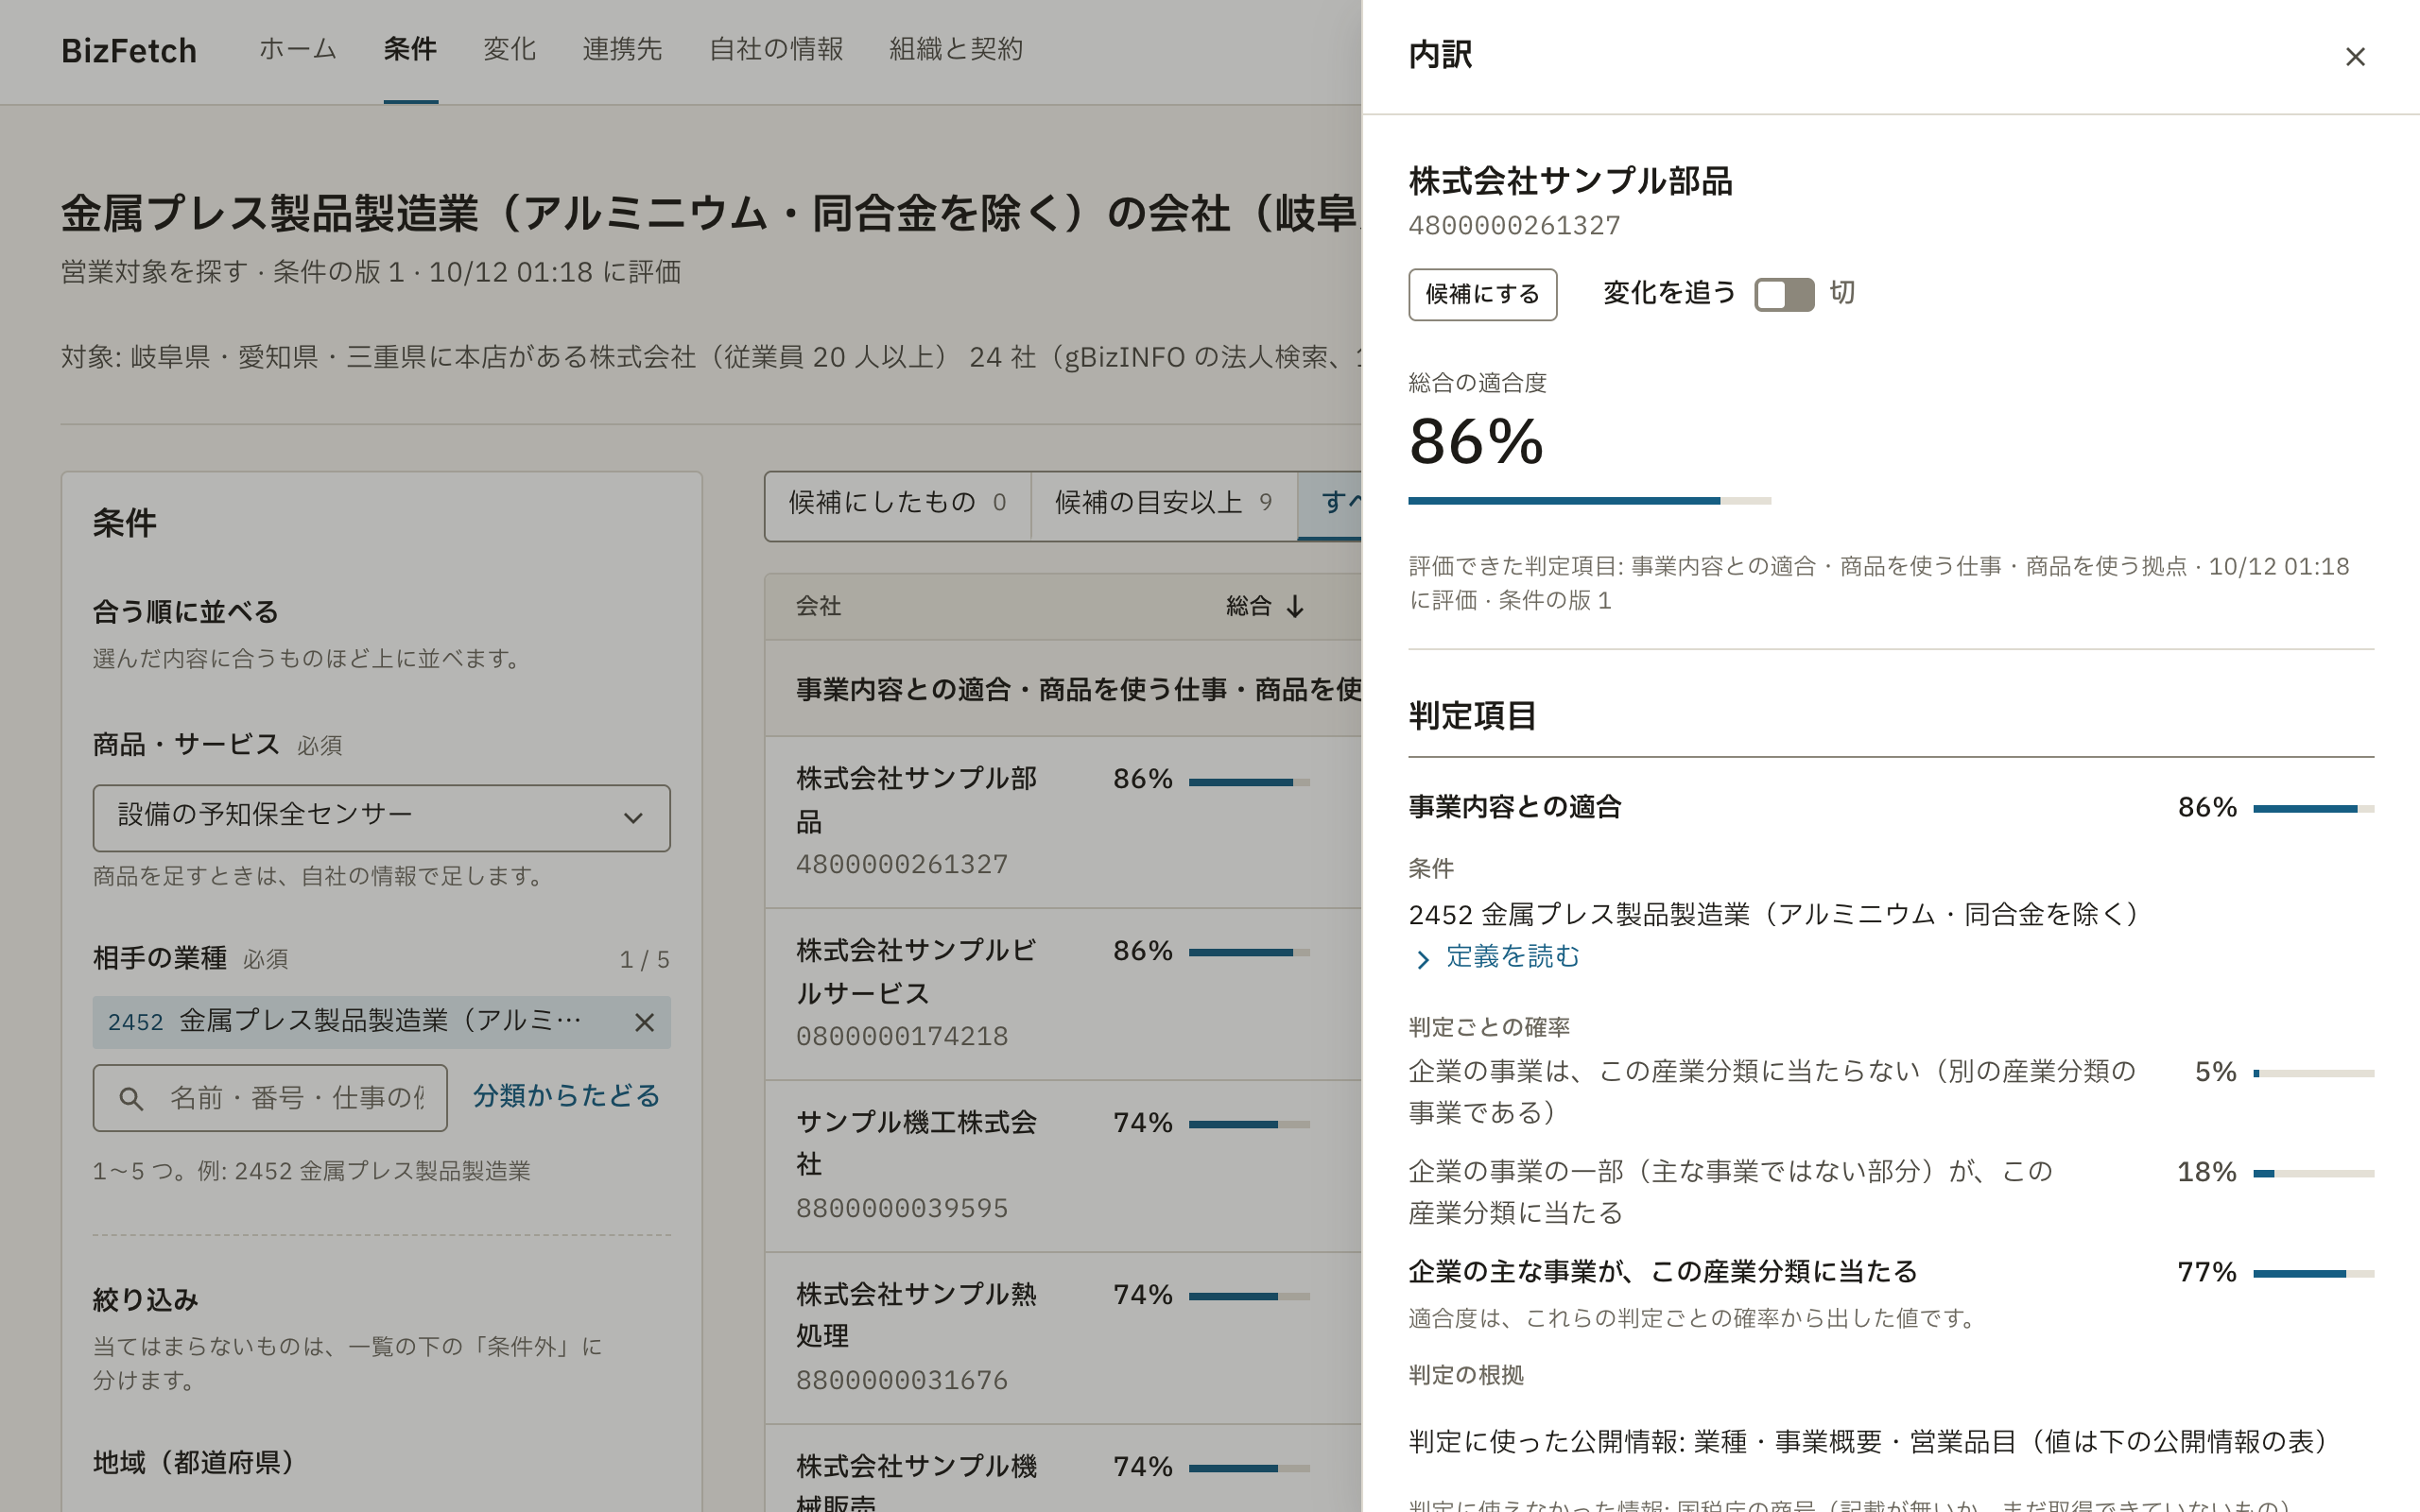Viewport: 2420px width, 1512px height.
Task: Open the 設備の予知保全センサー product dropdown
Action: point(381,817)
